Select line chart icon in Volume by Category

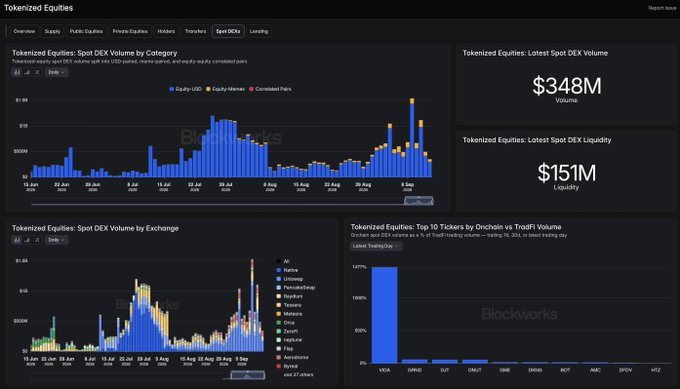[x=27, y=72]
